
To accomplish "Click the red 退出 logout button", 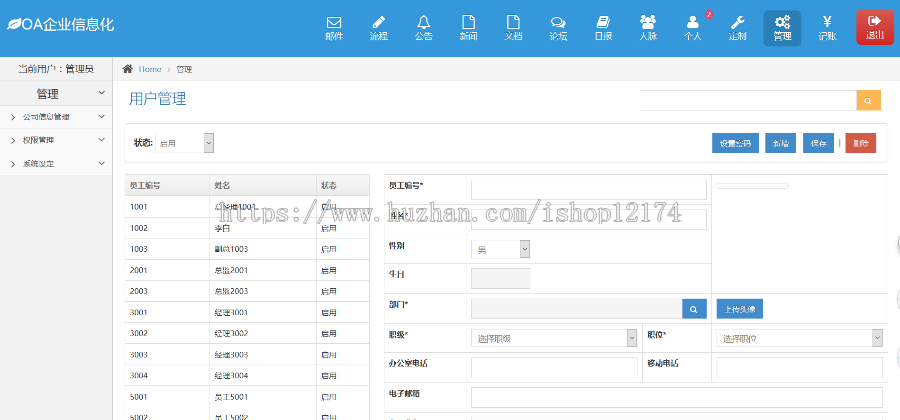I will (x=875, y=27).
